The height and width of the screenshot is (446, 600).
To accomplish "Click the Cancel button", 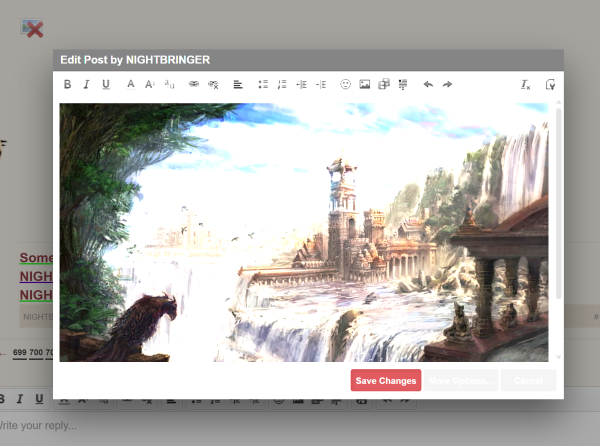I will 528,380.
